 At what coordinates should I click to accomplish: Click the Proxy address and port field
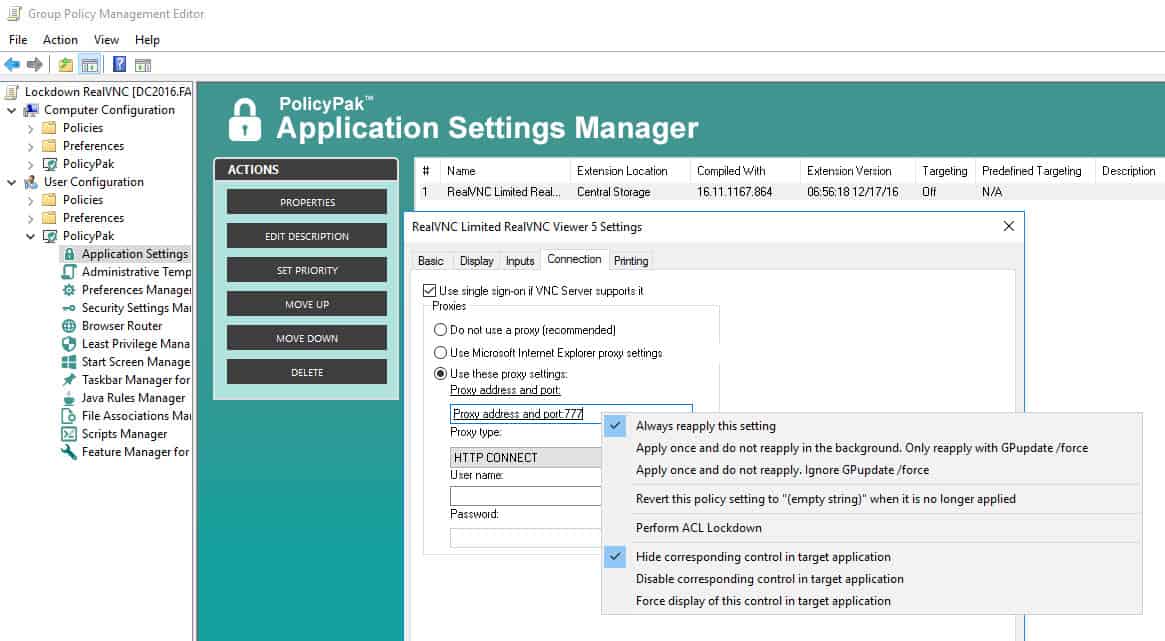tap(525, 414)
